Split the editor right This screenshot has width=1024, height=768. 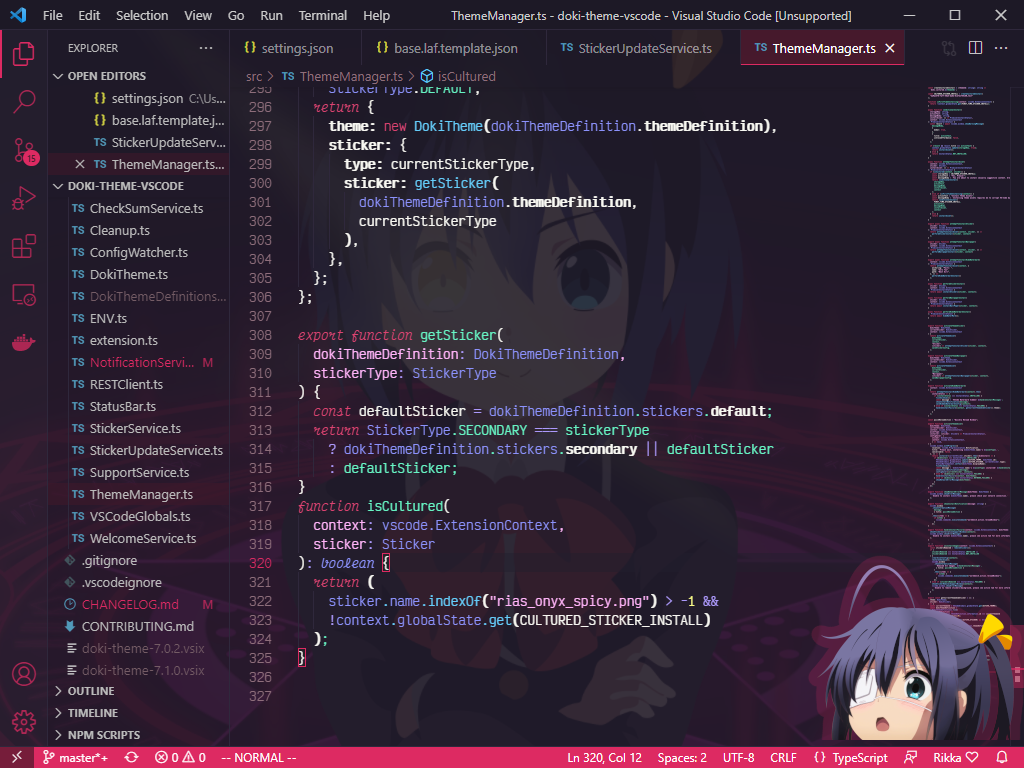pos(975,48)
